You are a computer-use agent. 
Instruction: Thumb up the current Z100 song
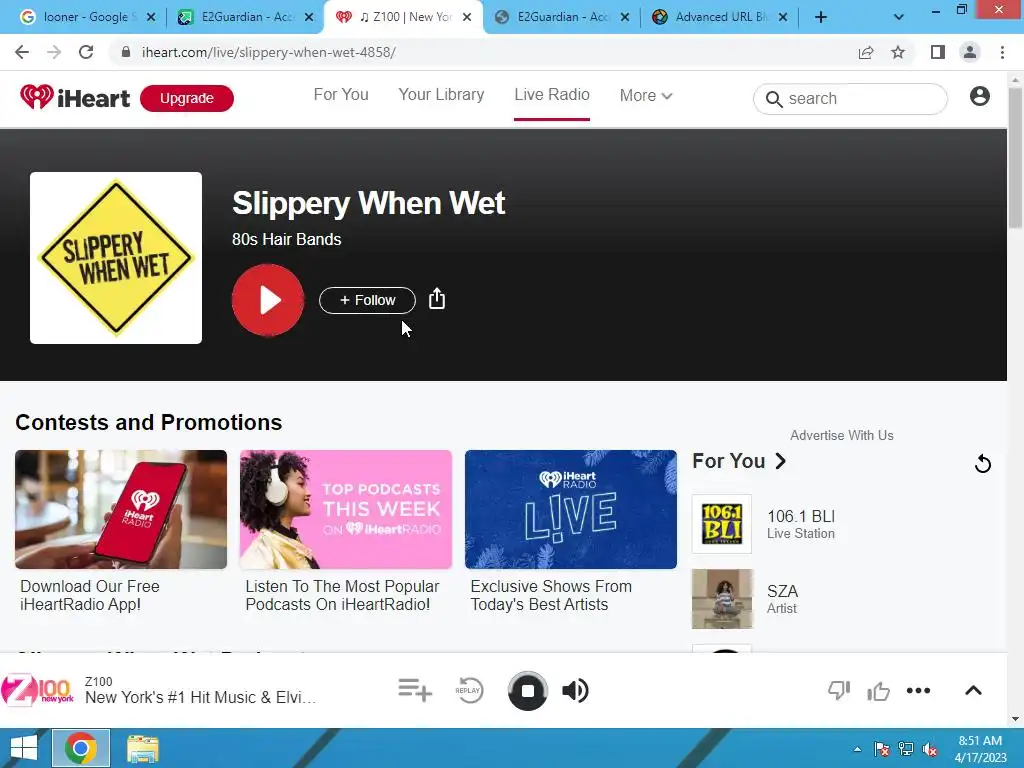pyautogui.click(x=878, y=690)
